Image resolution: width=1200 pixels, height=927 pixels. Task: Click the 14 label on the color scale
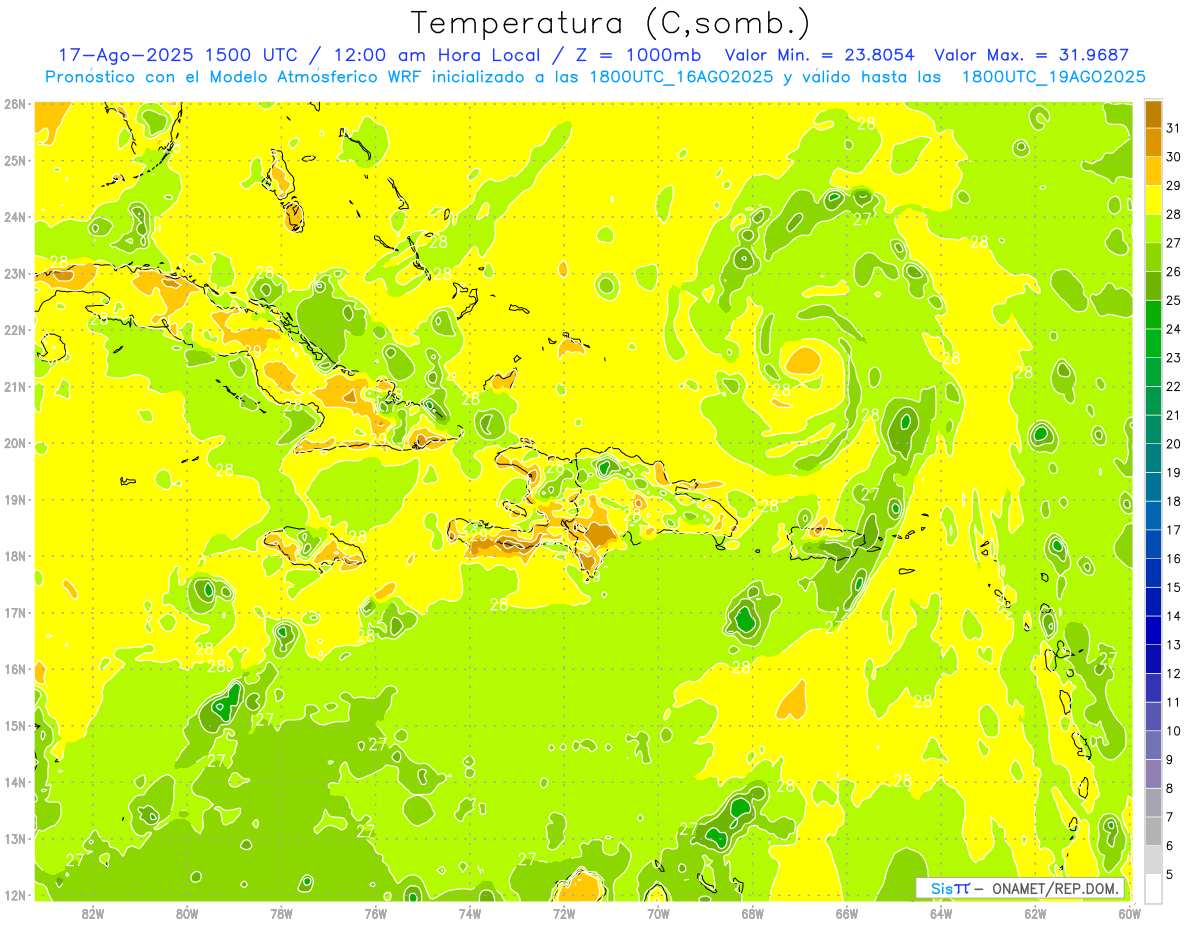tap(1174, 616)
